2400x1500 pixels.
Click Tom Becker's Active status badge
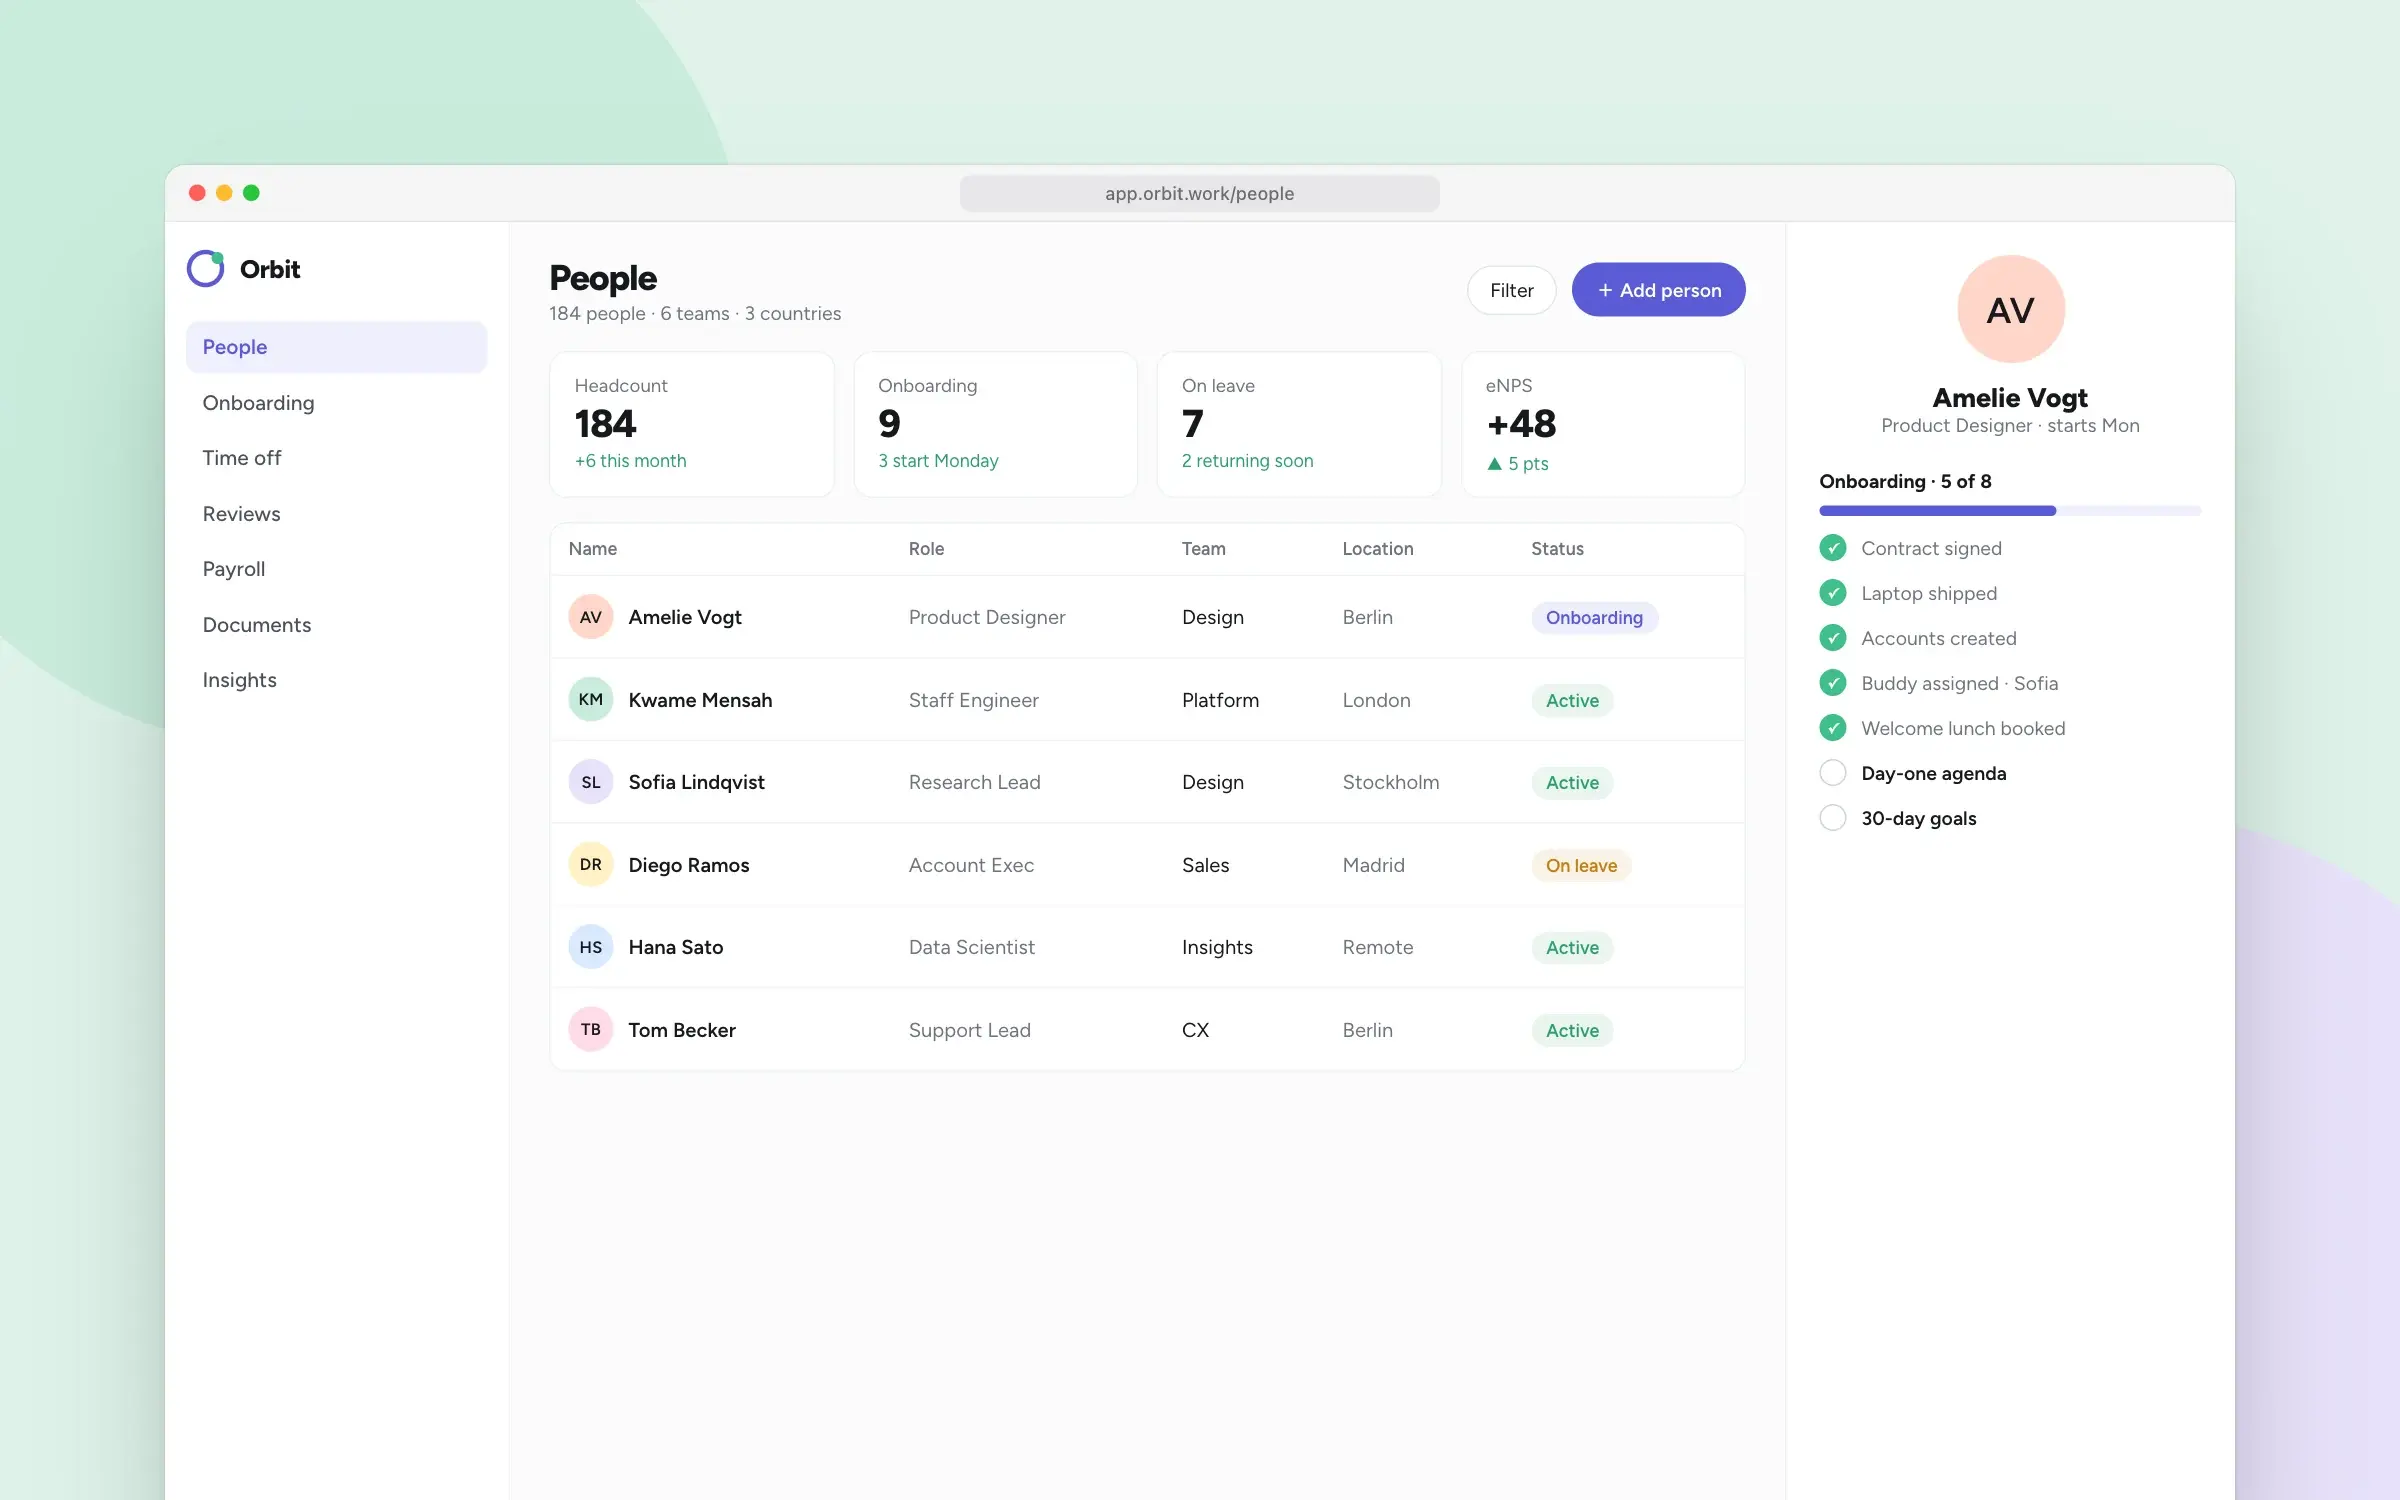click(1572, 1031)
